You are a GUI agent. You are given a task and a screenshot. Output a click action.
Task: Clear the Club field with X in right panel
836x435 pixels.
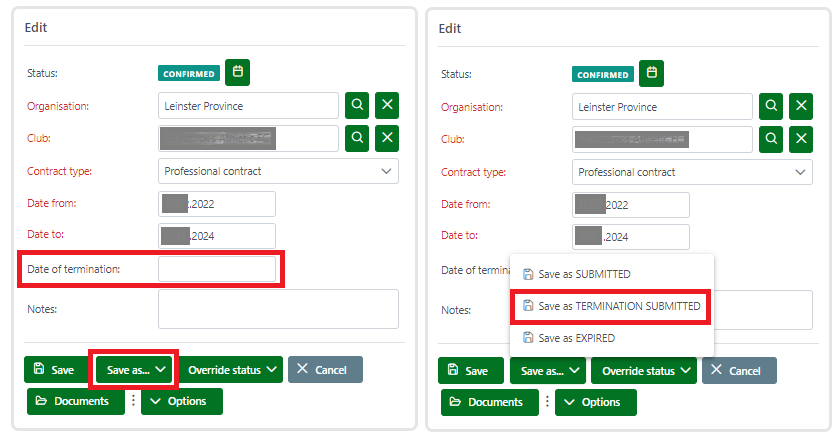801,138
